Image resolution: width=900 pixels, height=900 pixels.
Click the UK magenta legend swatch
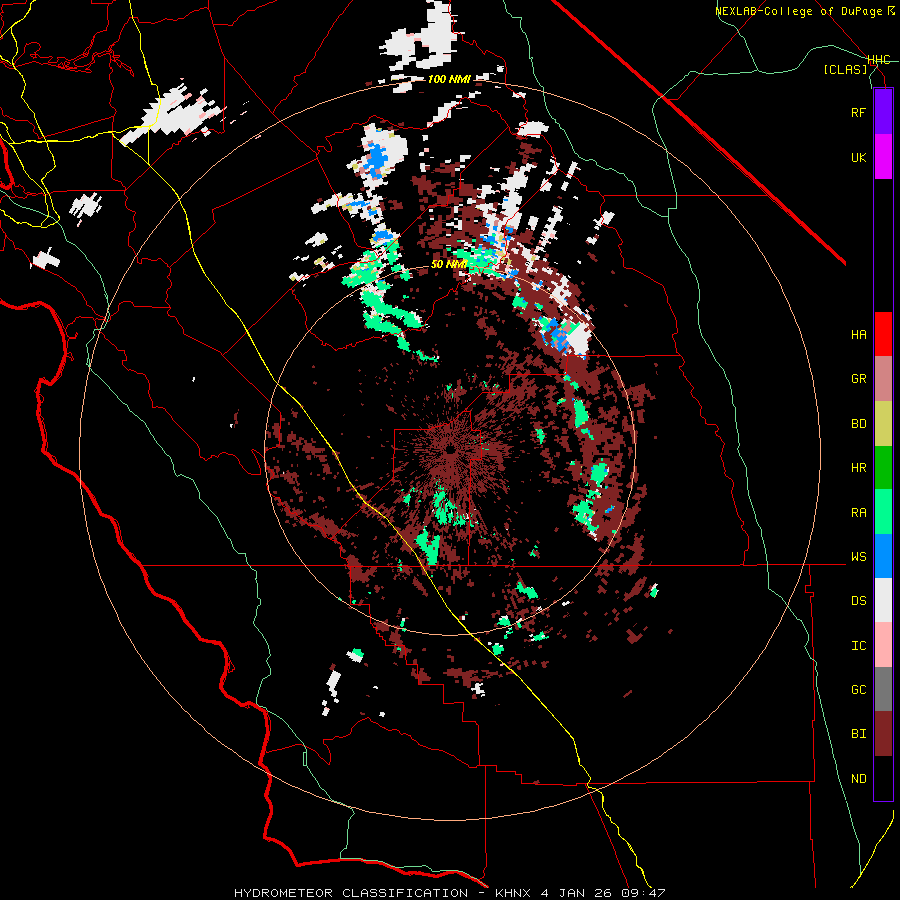coord(883,157)
